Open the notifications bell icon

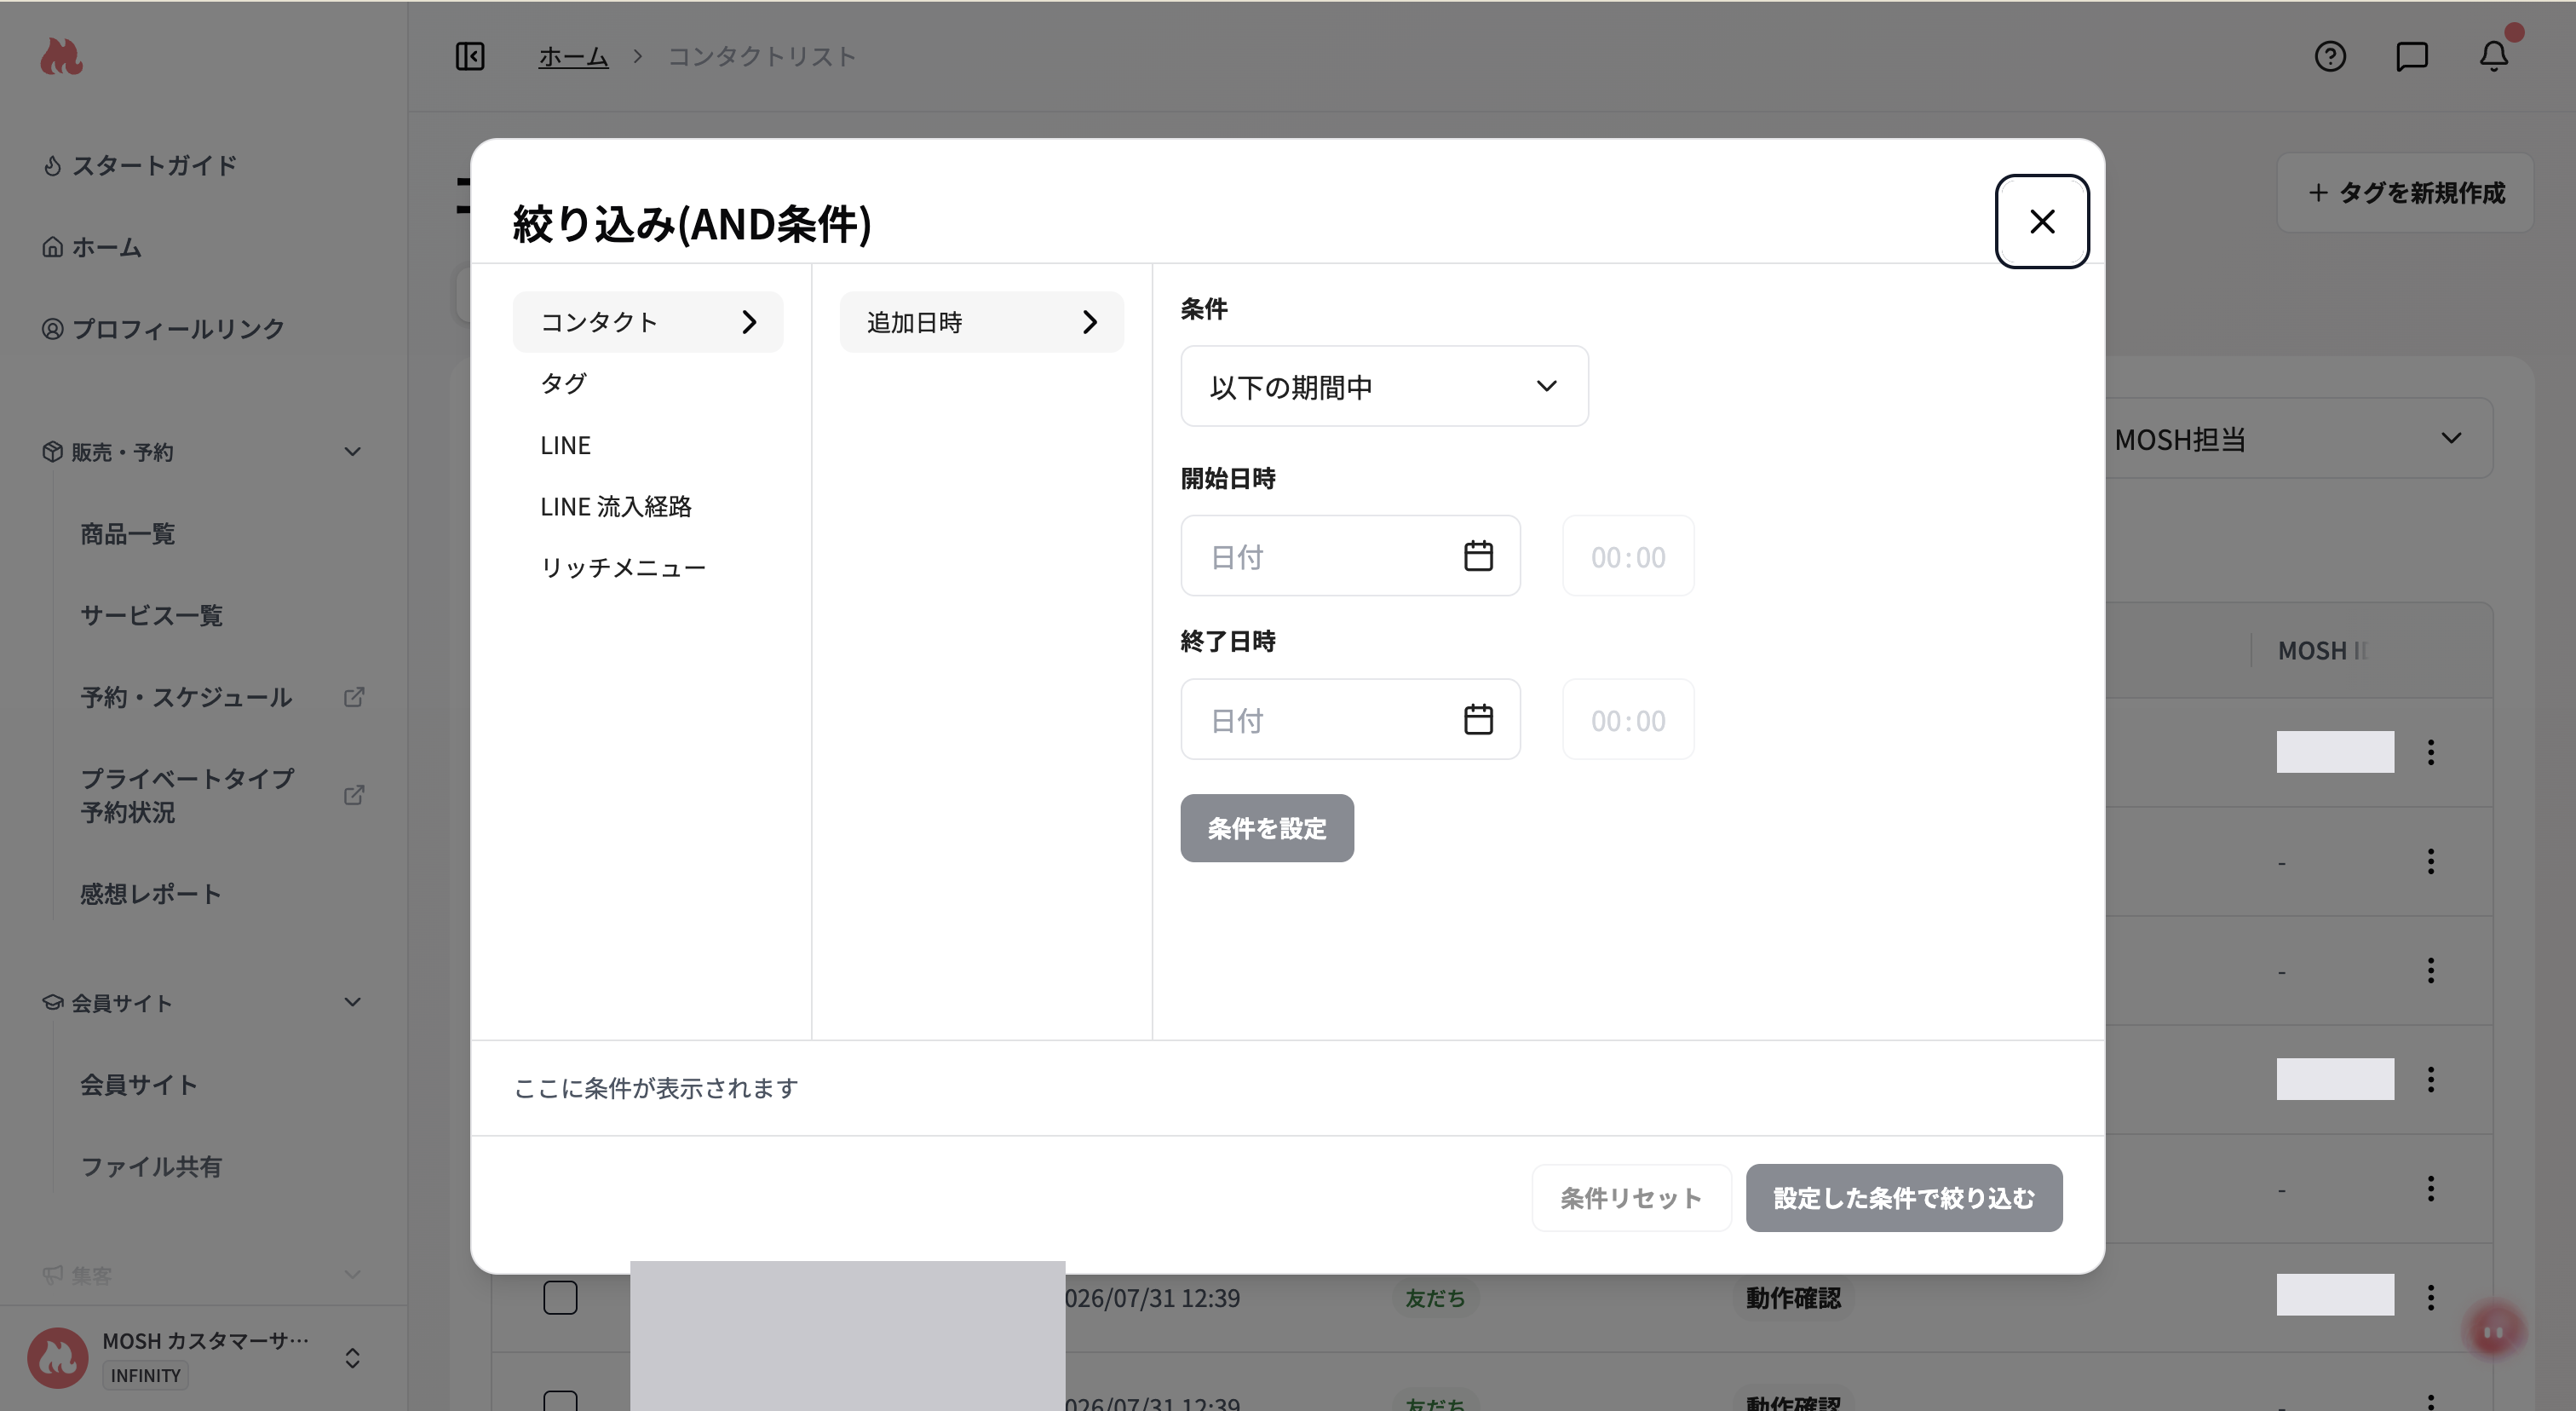2494,56
